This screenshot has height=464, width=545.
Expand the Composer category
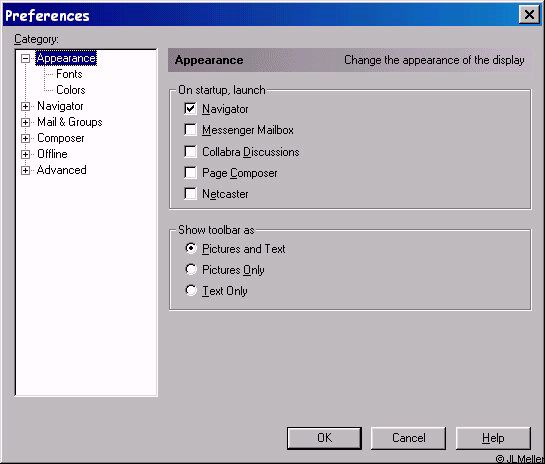[x=25, y=138]
